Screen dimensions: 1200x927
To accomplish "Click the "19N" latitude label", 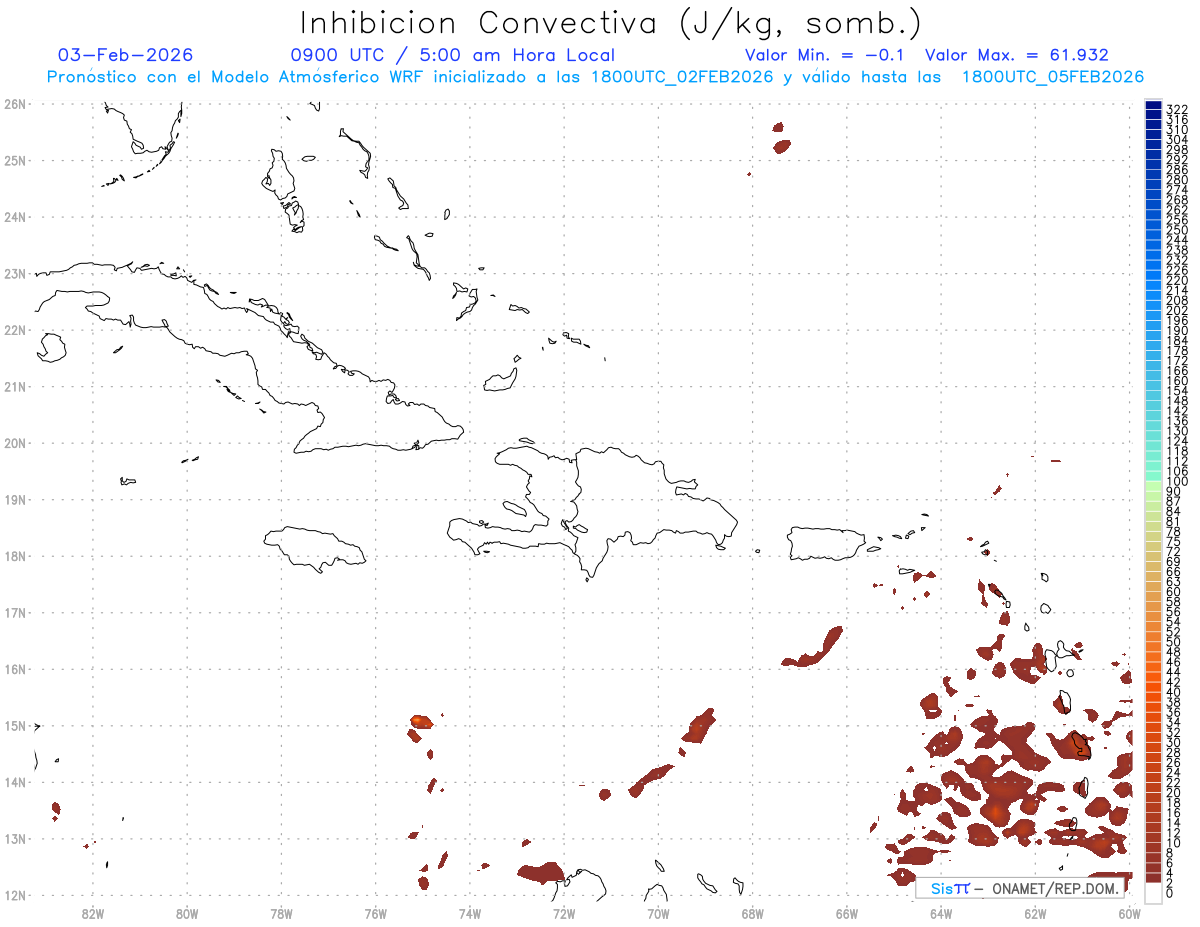I will click(x=15, y=499).
